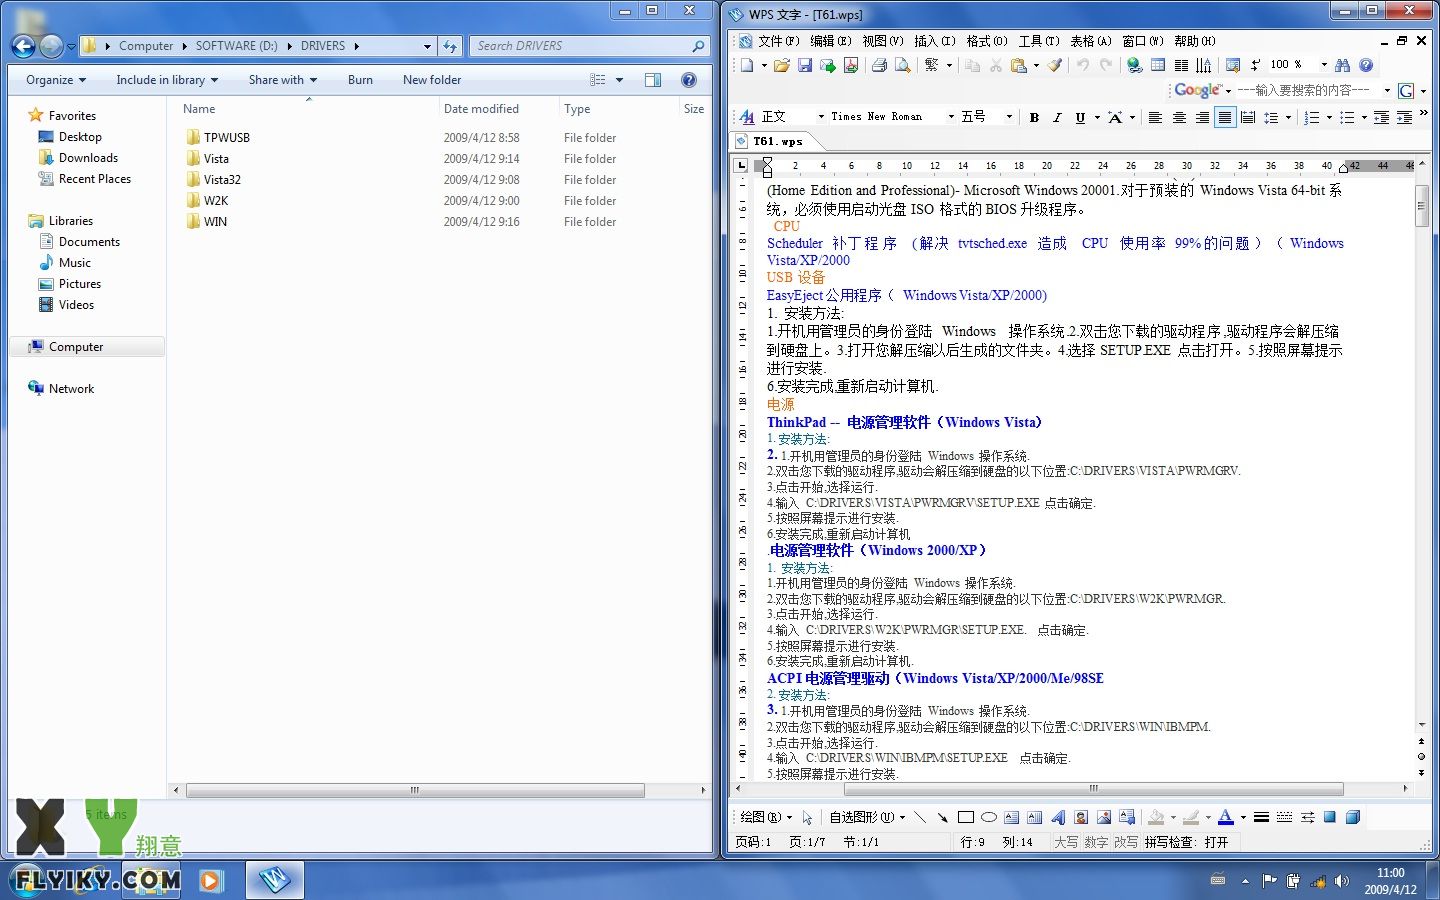Expand Include in library dropdown
The height and width of the screenshot is (900, 1440).
click(167, 80)
